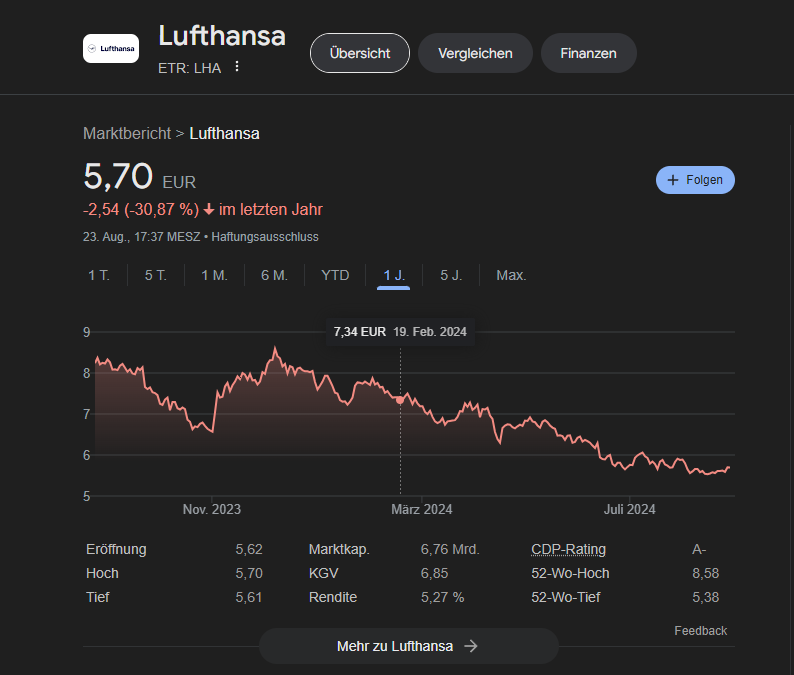Viewport: 794px width, 675px height.
Task: Choose the 6 M. chart range
Action: point(274,275)
